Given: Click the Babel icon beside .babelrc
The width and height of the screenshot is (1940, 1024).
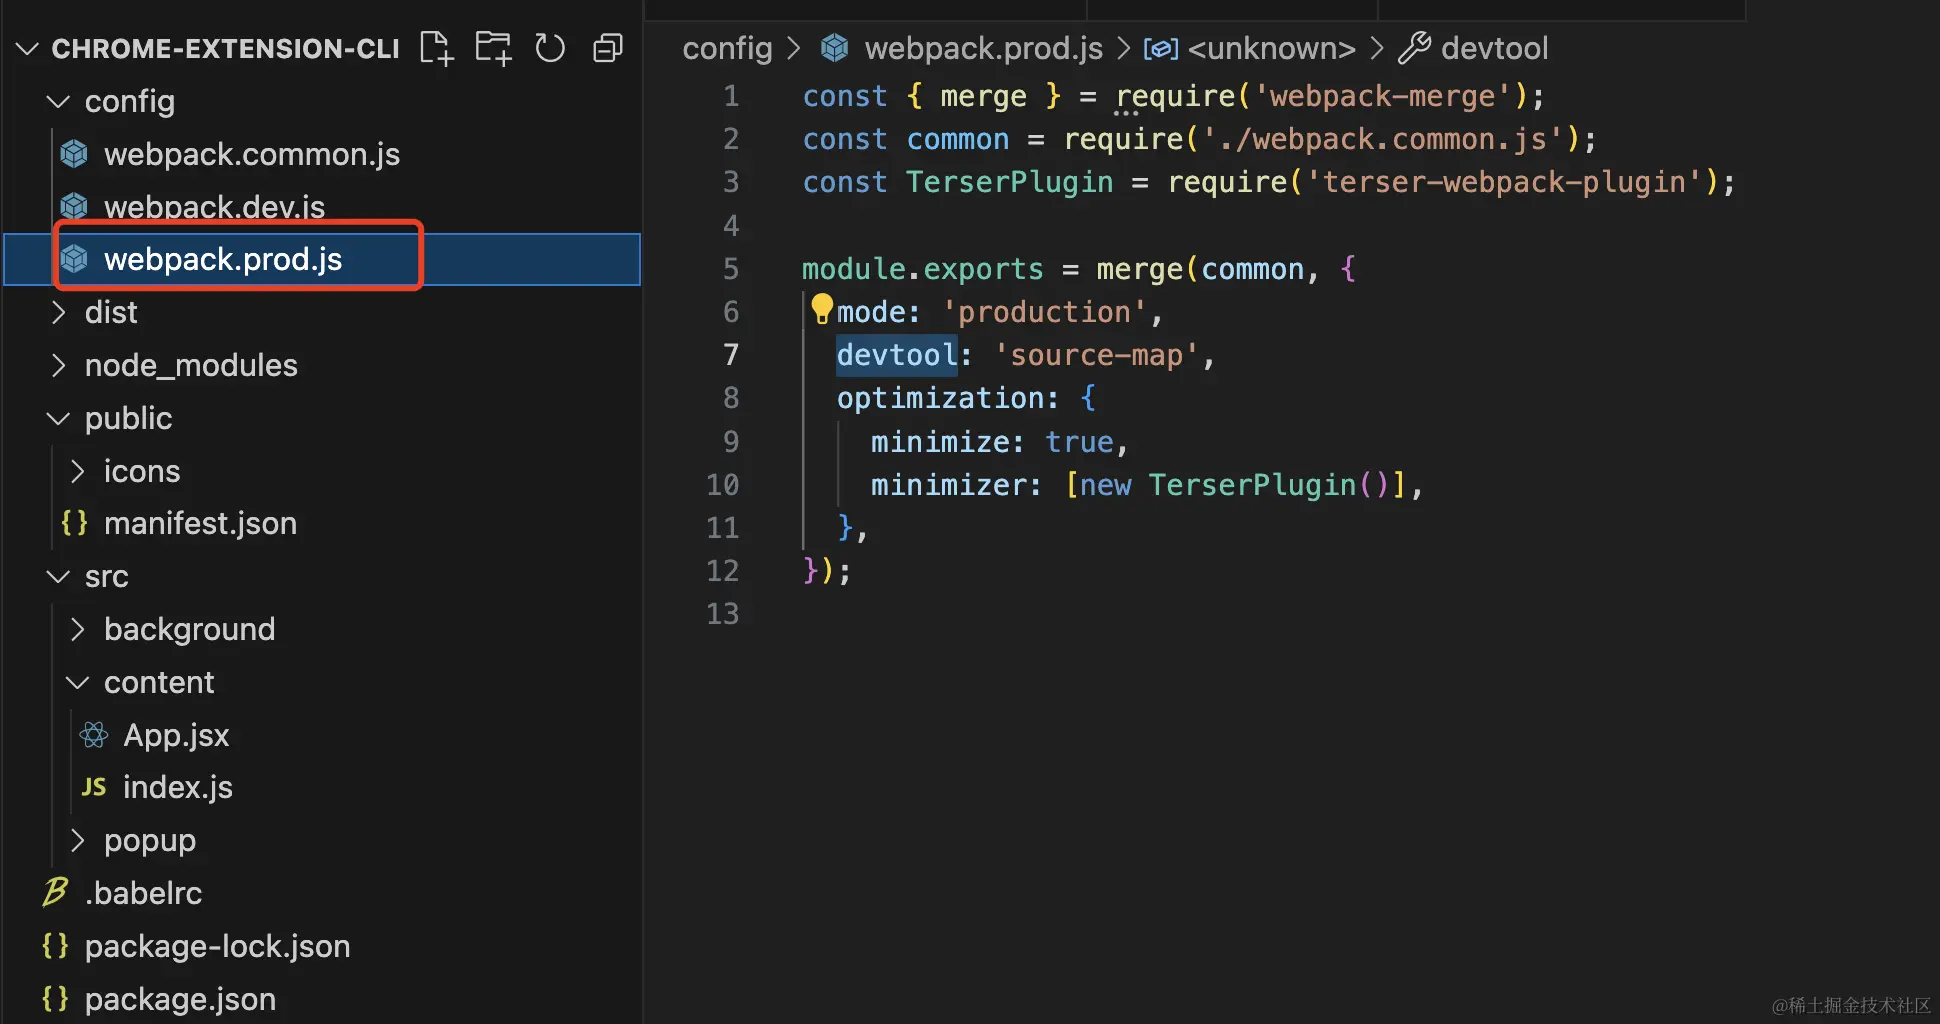Looking at the screenshot, I should click(55, 892).
